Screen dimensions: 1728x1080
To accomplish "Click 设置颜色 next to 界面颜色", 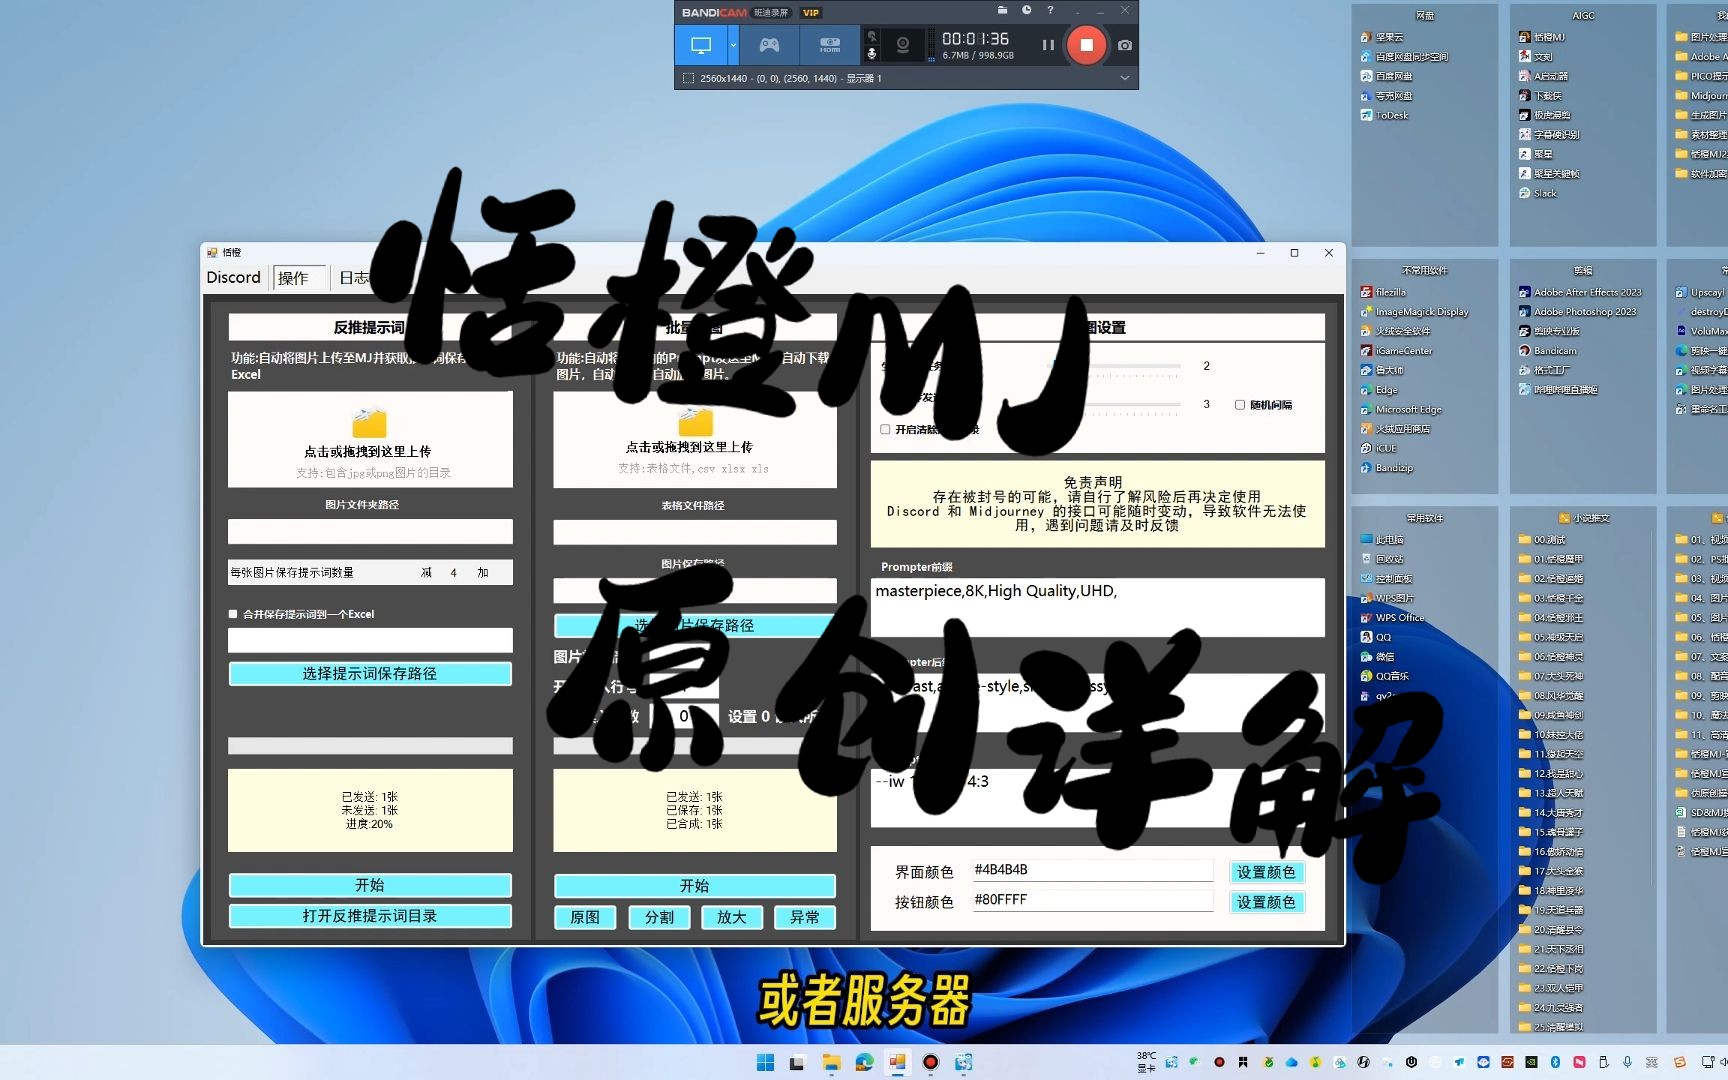I will (x=1266, y=872).
